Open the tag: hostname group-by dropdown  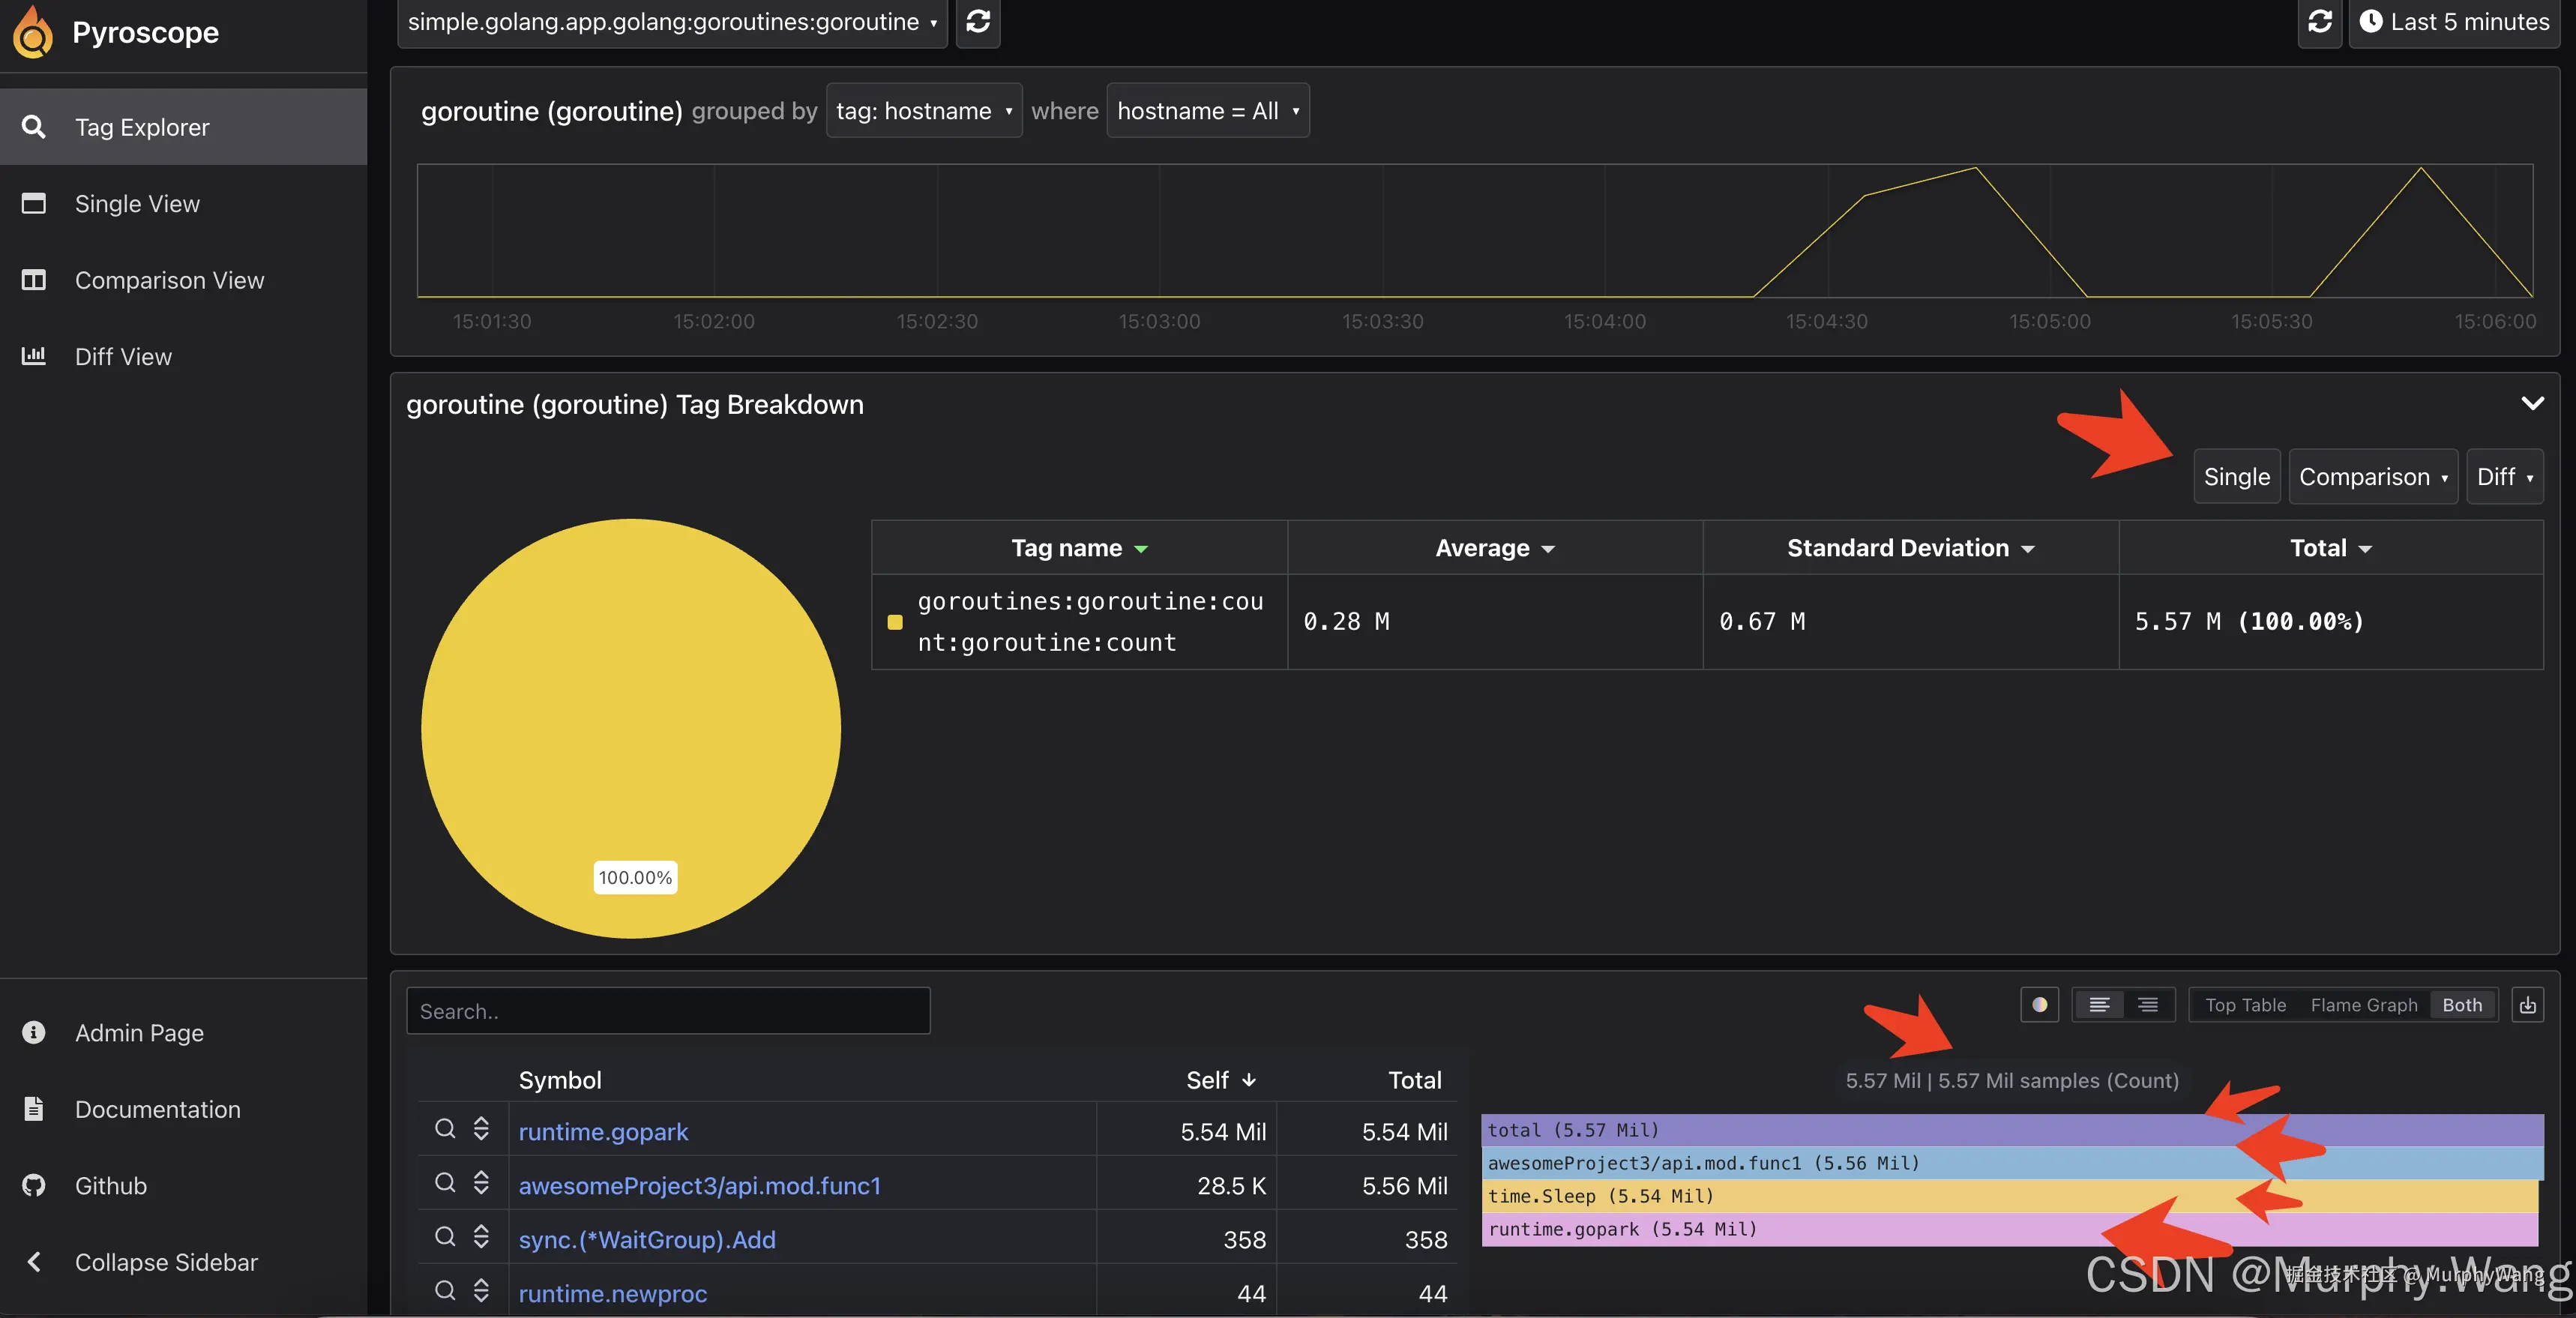pyautogui.click(x=923, y=111)
